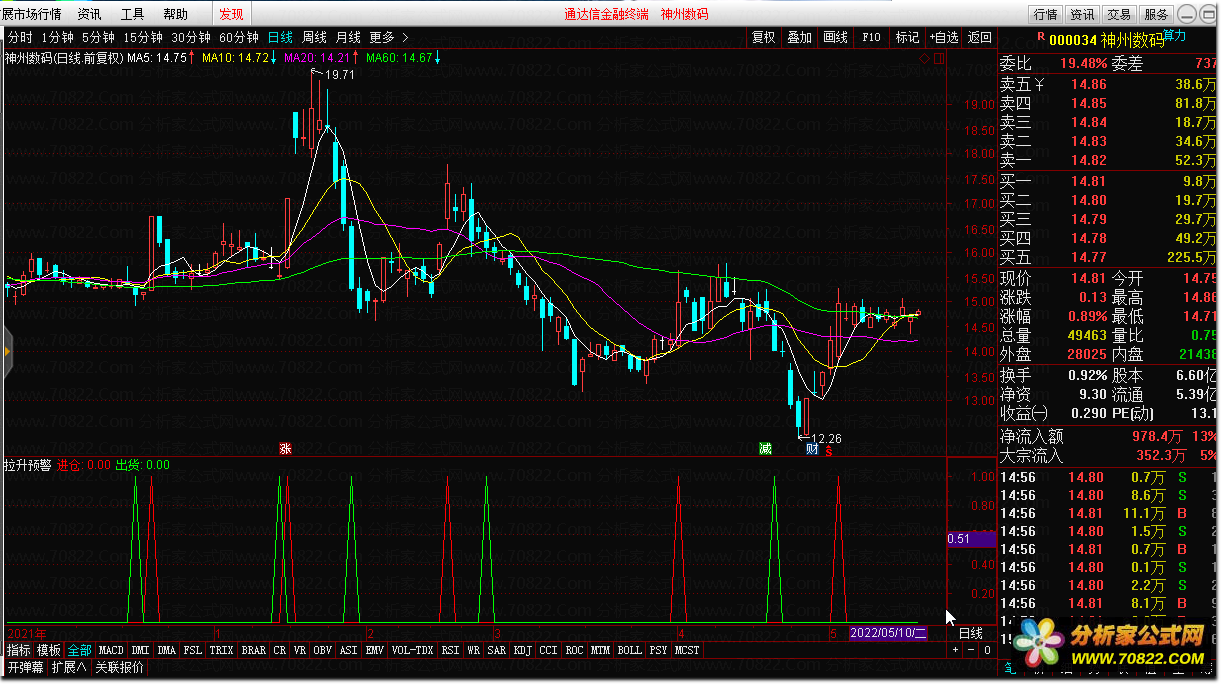Click the 服务 button at top right

1157,14
